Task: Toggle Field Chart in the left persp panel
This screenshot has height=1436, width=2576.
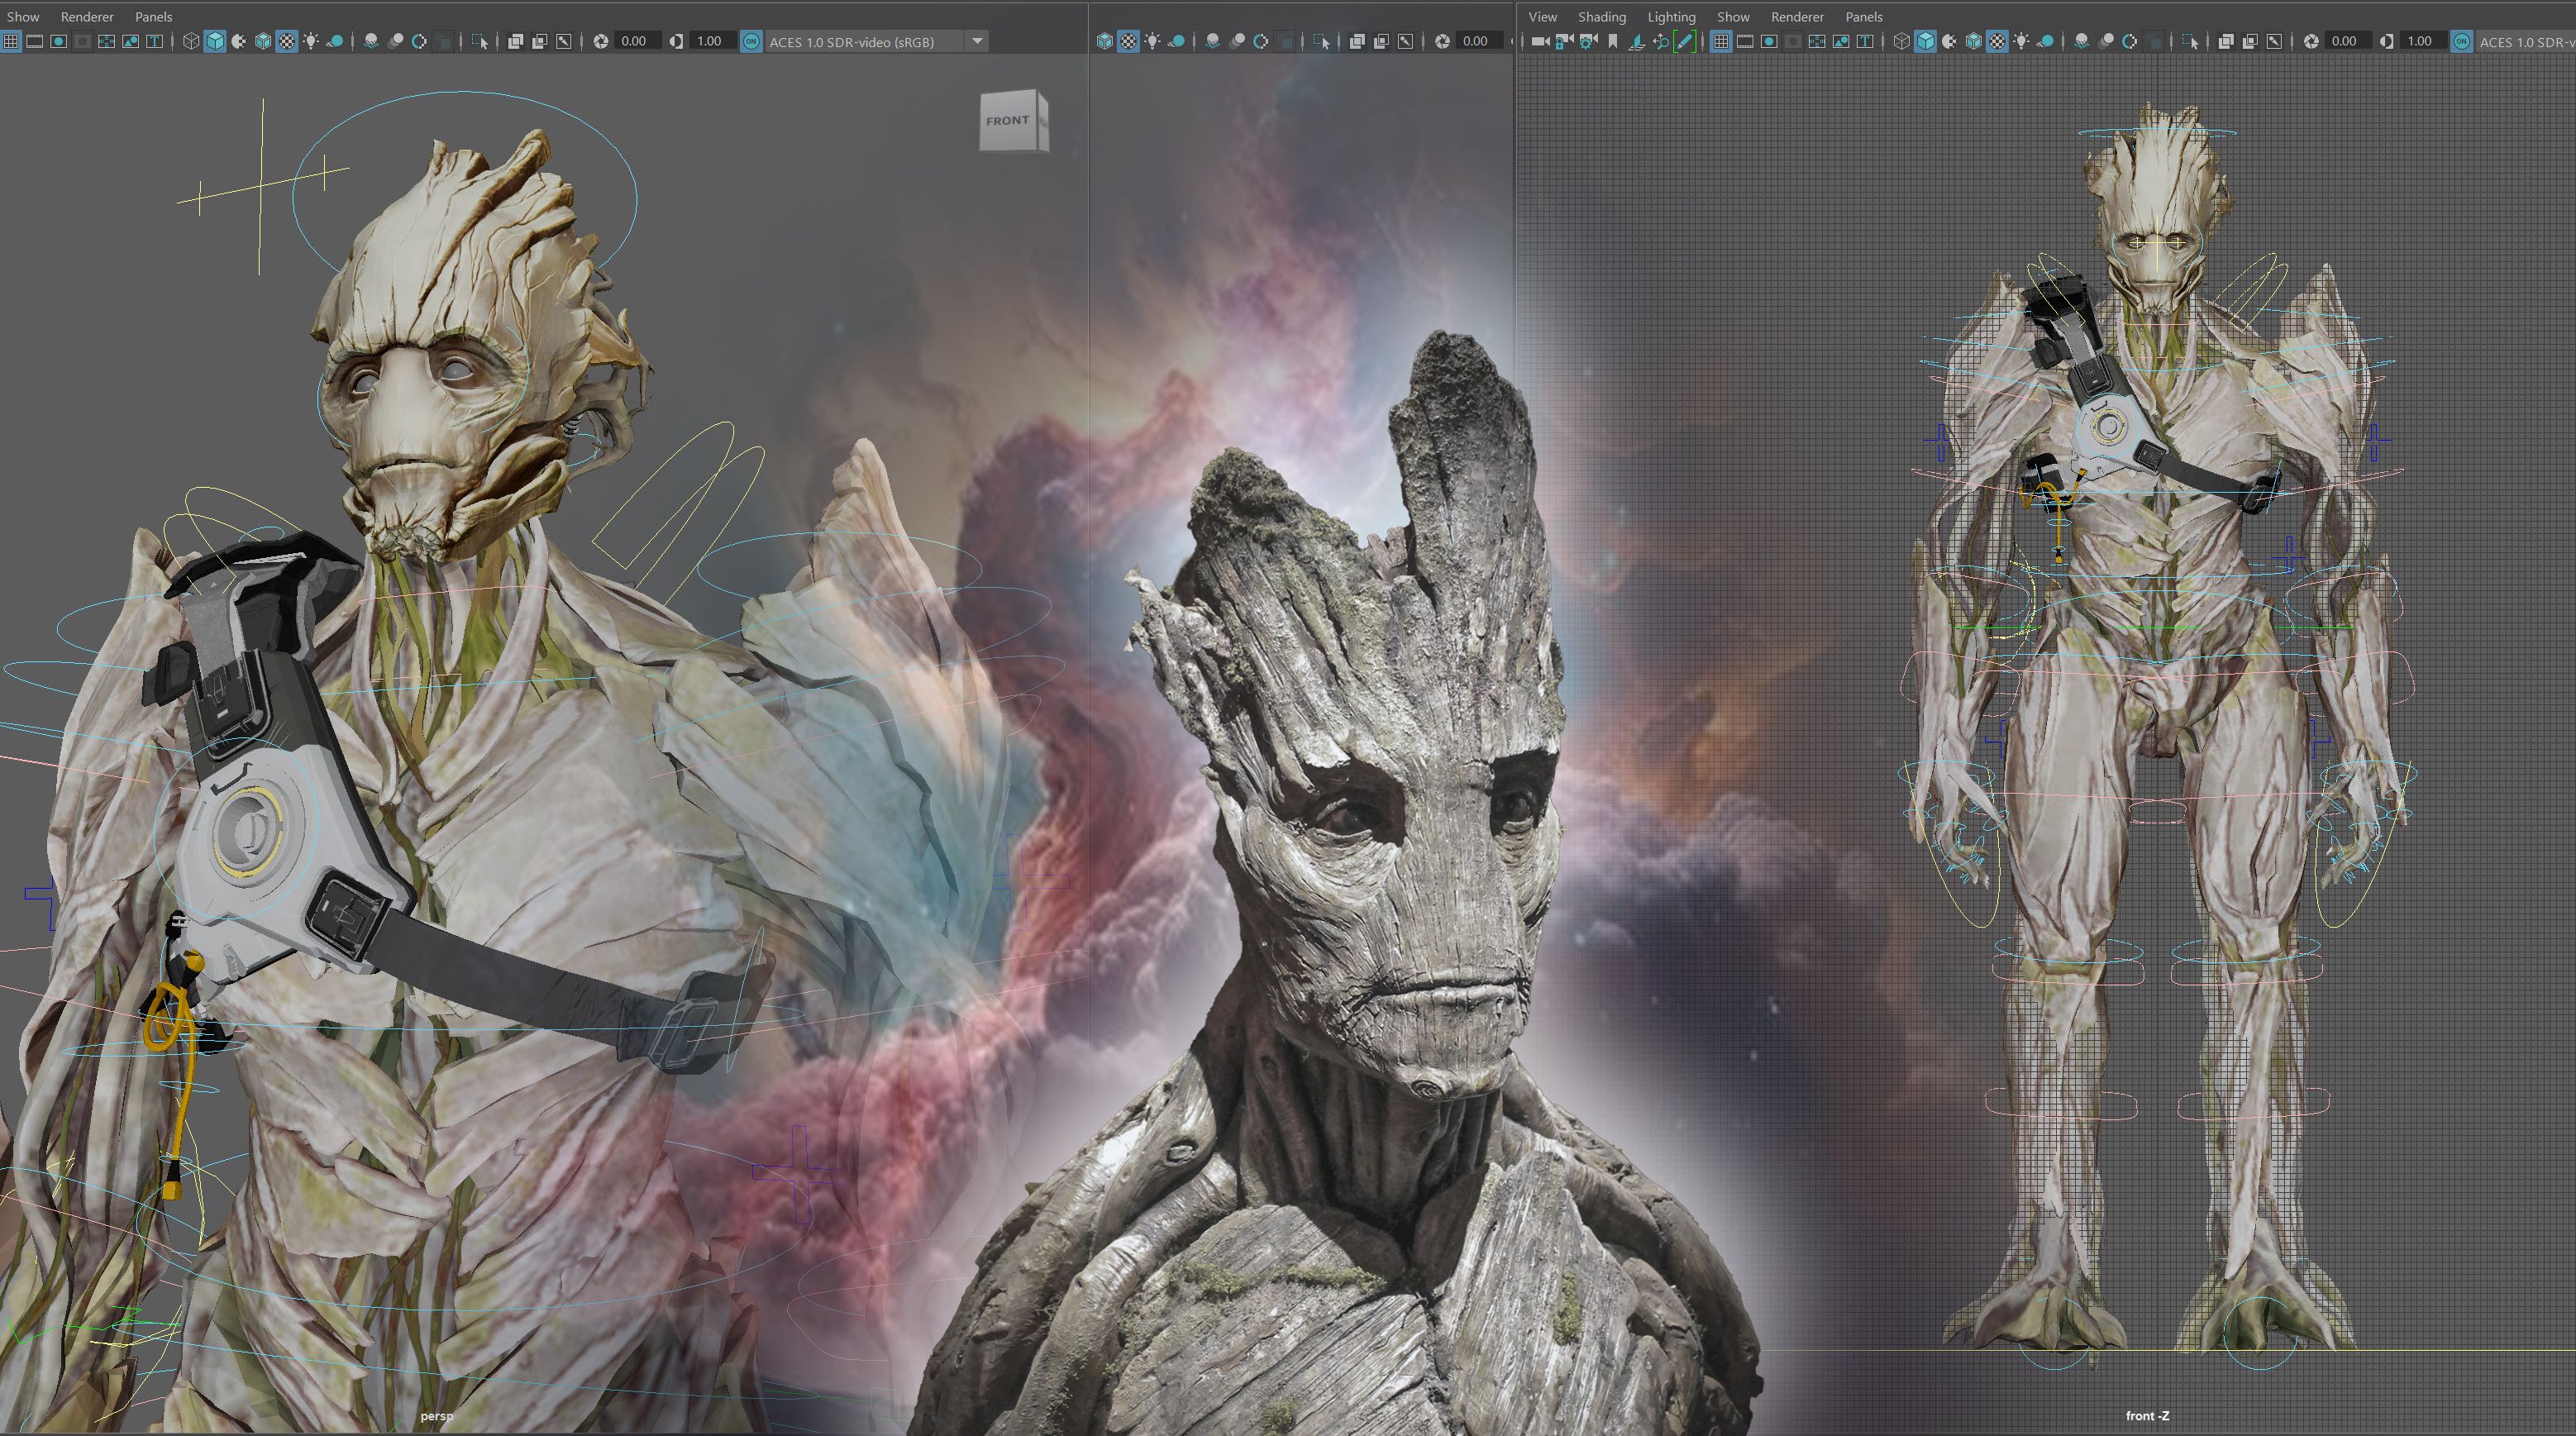Action: tap(106, 41)
